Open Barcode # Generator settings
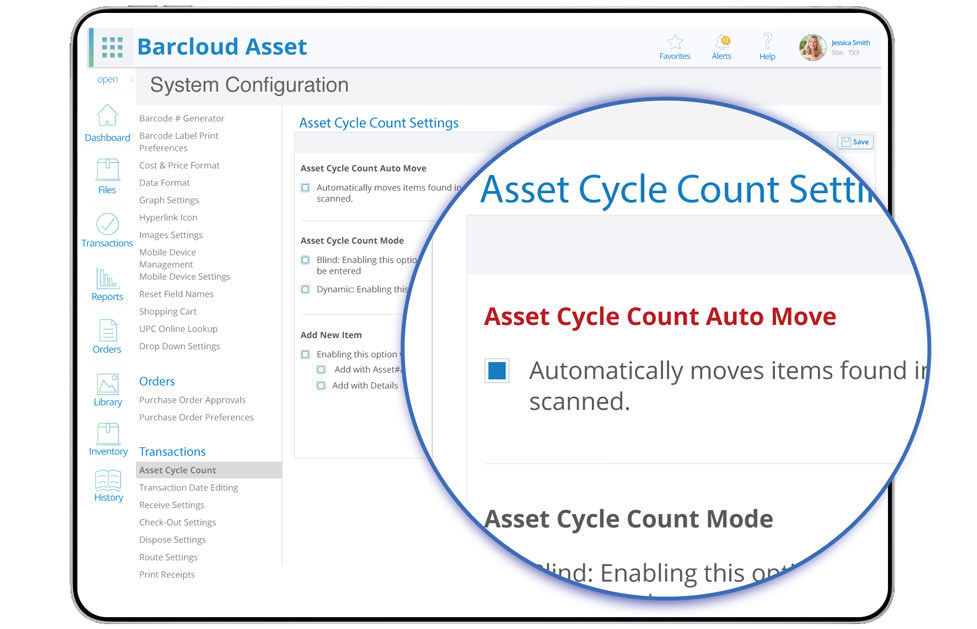This screenshot has height=629, width=977. pos(181,118)
